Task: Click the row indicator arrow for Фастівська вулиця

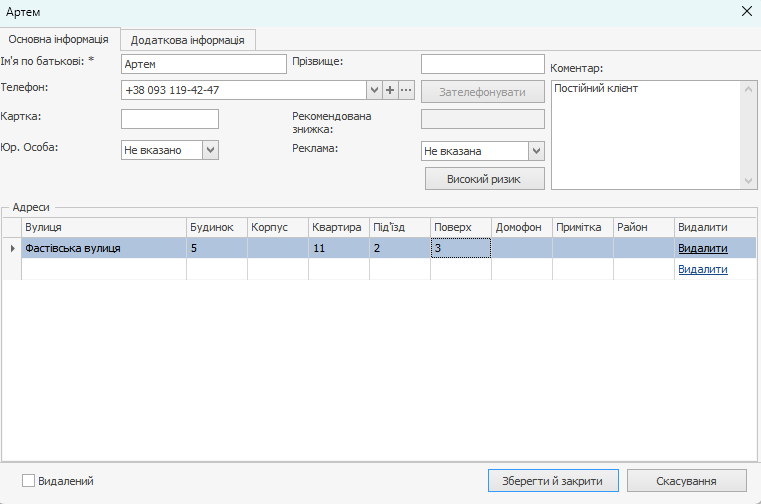Action: point(12,248)
